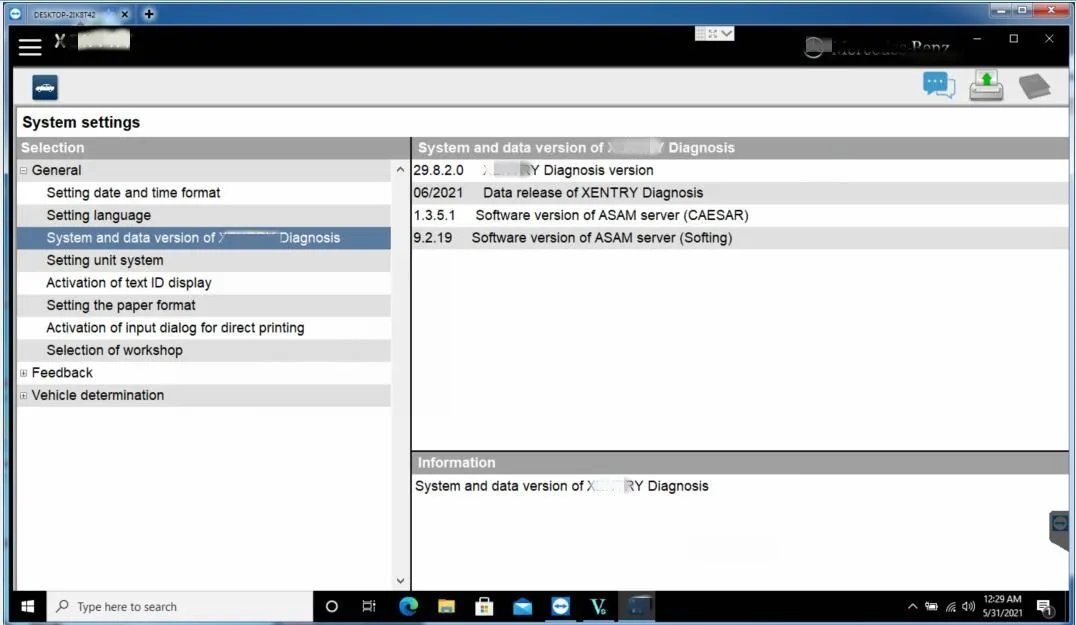Click the printer upload icon

(986, 86)
